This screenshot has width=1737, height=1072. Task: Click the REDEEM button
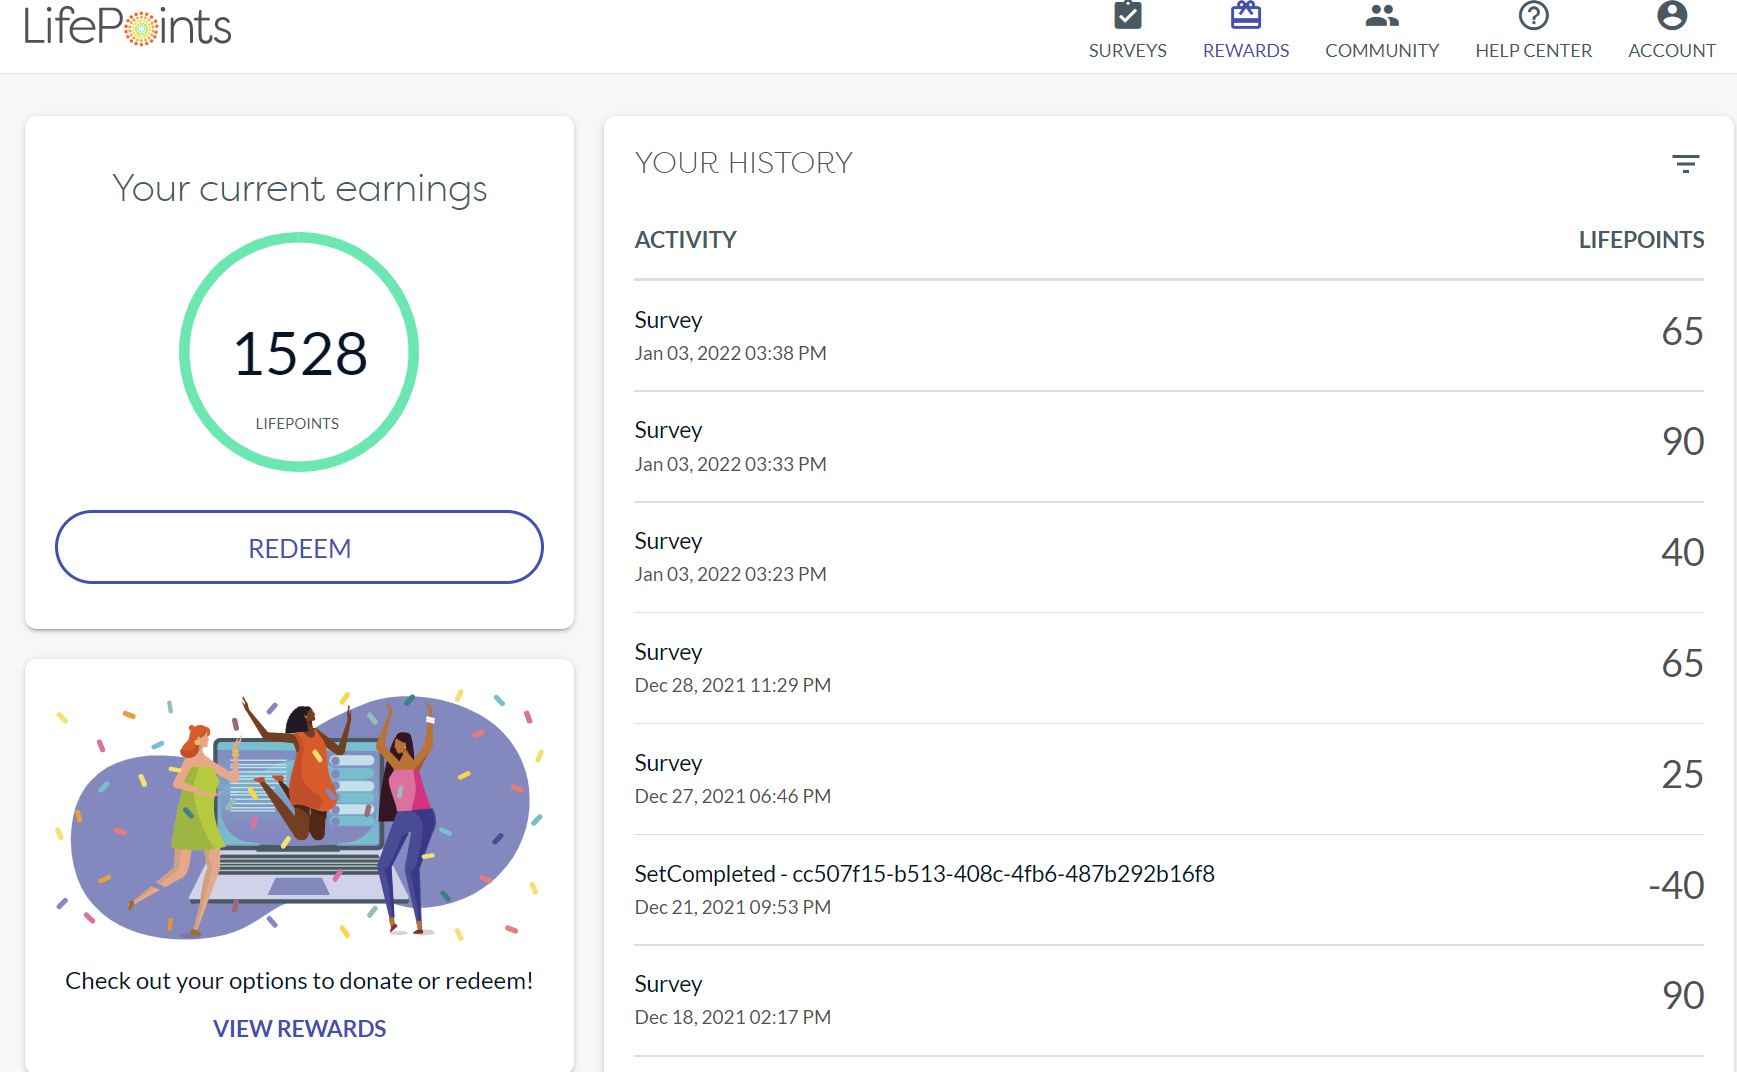click(x=299, y=547)
